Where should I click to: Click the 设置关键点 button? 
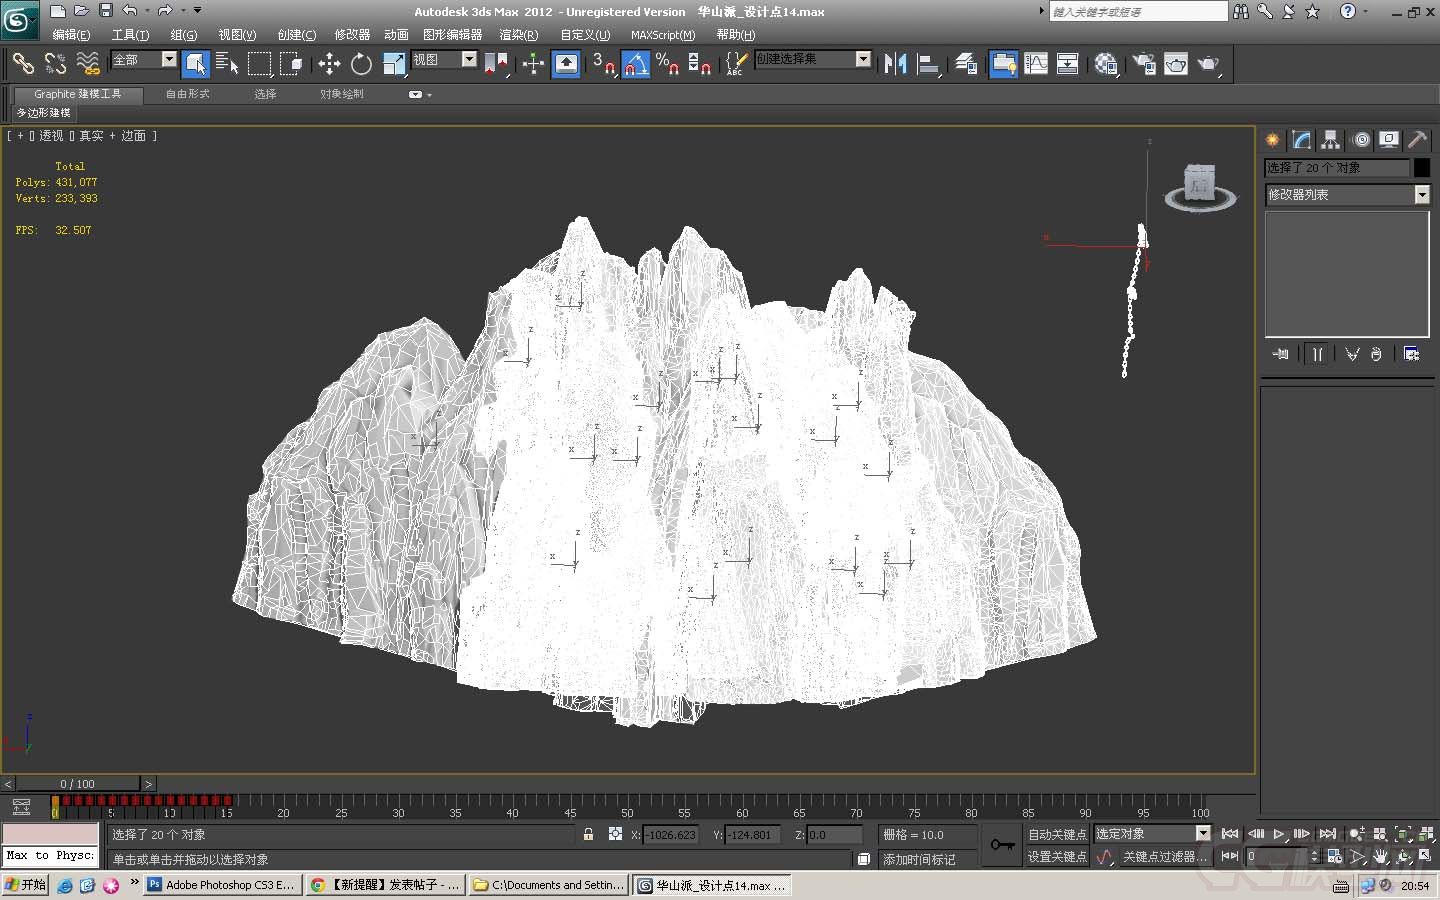(x=1056, y=857)
